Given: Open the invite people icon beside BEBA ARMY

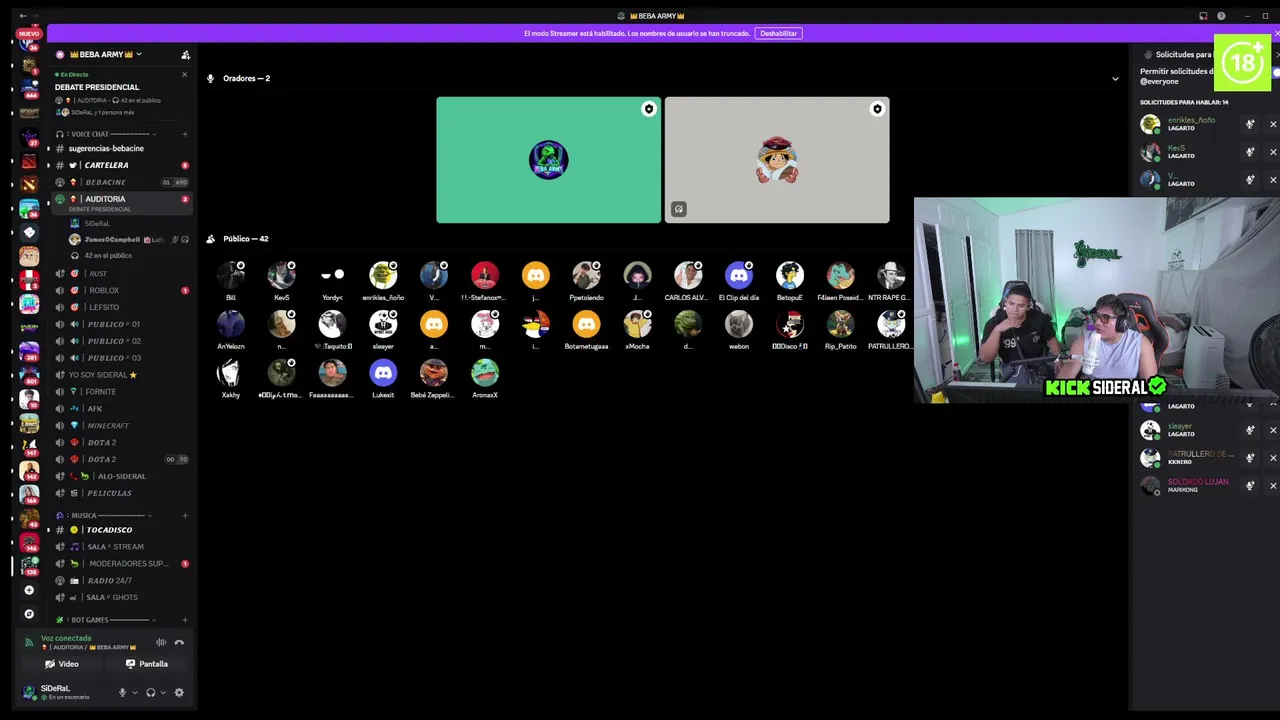Looking at the screenshot, I should point(185,55).
